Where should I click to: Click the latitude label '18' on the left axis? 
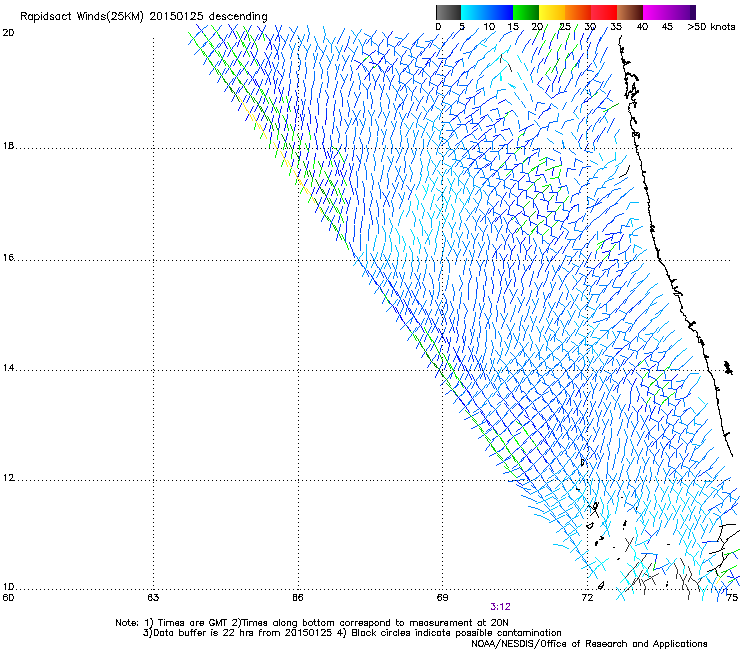[8, 146]
